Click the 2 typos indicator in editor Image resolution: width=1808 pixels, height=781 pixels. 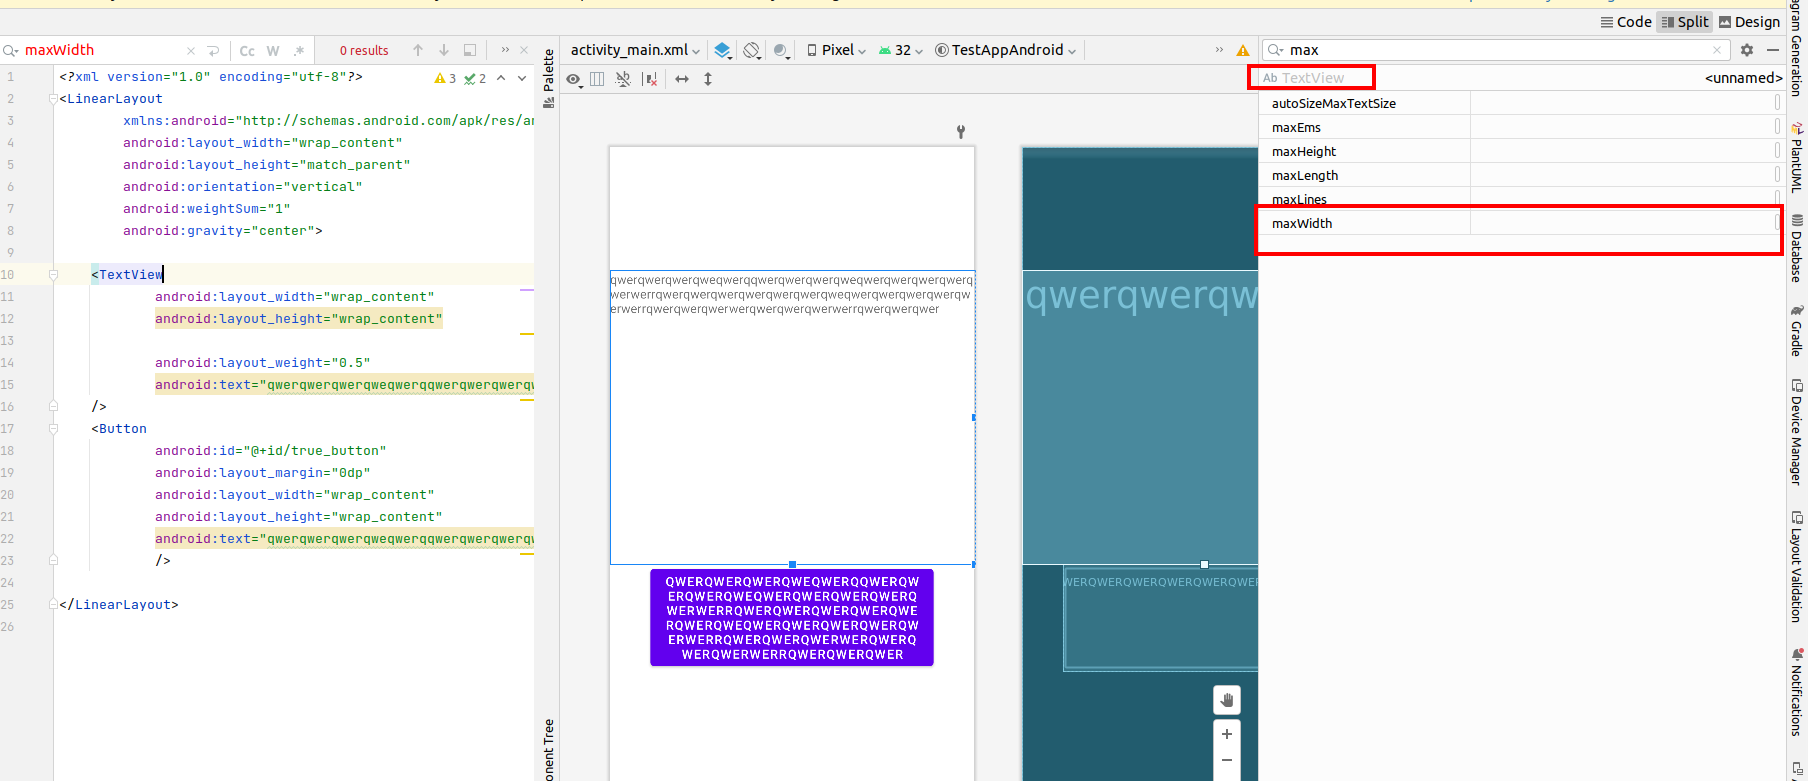click(475, 78)
